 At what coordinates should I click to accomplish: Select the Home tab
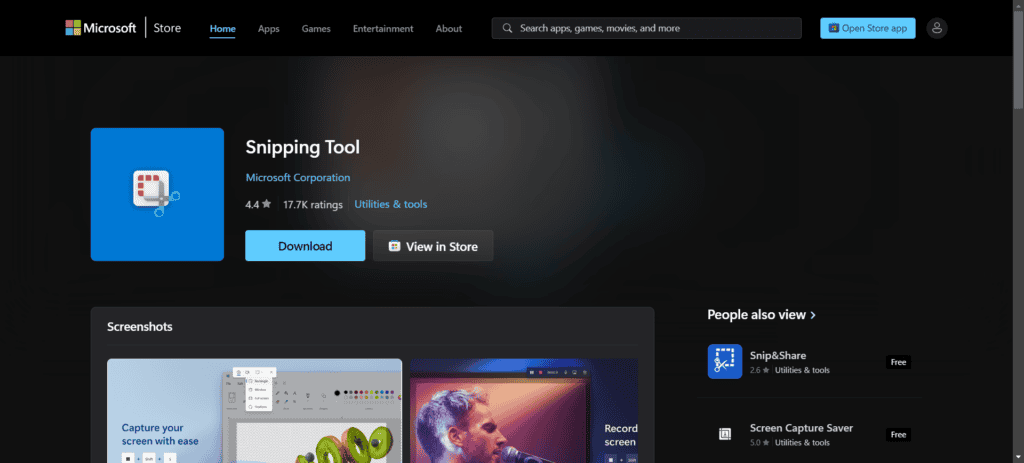click(223, 29)
